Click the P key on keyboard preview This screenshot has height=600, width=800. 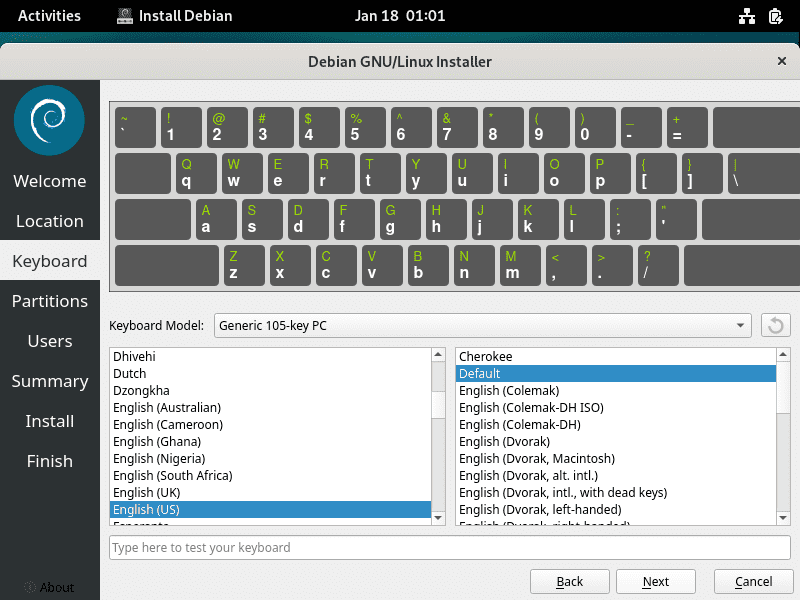pyautogui.click(x=610, y=173)
